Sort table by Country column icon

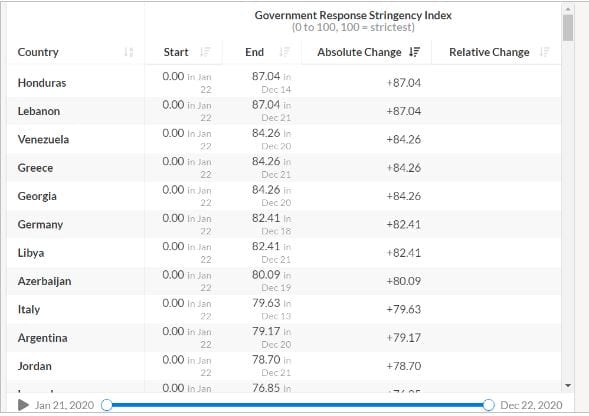[128, 52]
